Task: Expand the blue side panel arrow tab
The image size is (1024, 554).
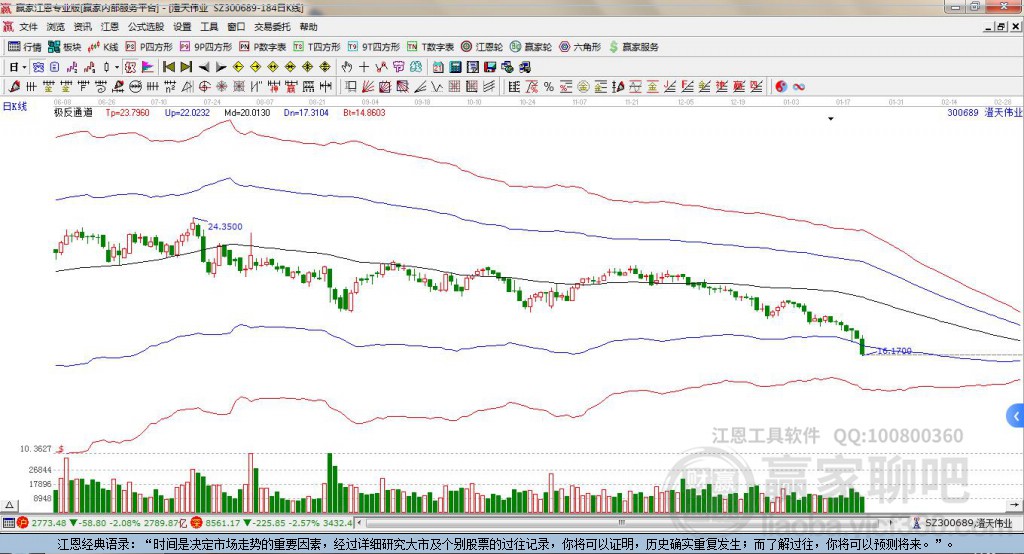Action: (x=1016, y=416)
